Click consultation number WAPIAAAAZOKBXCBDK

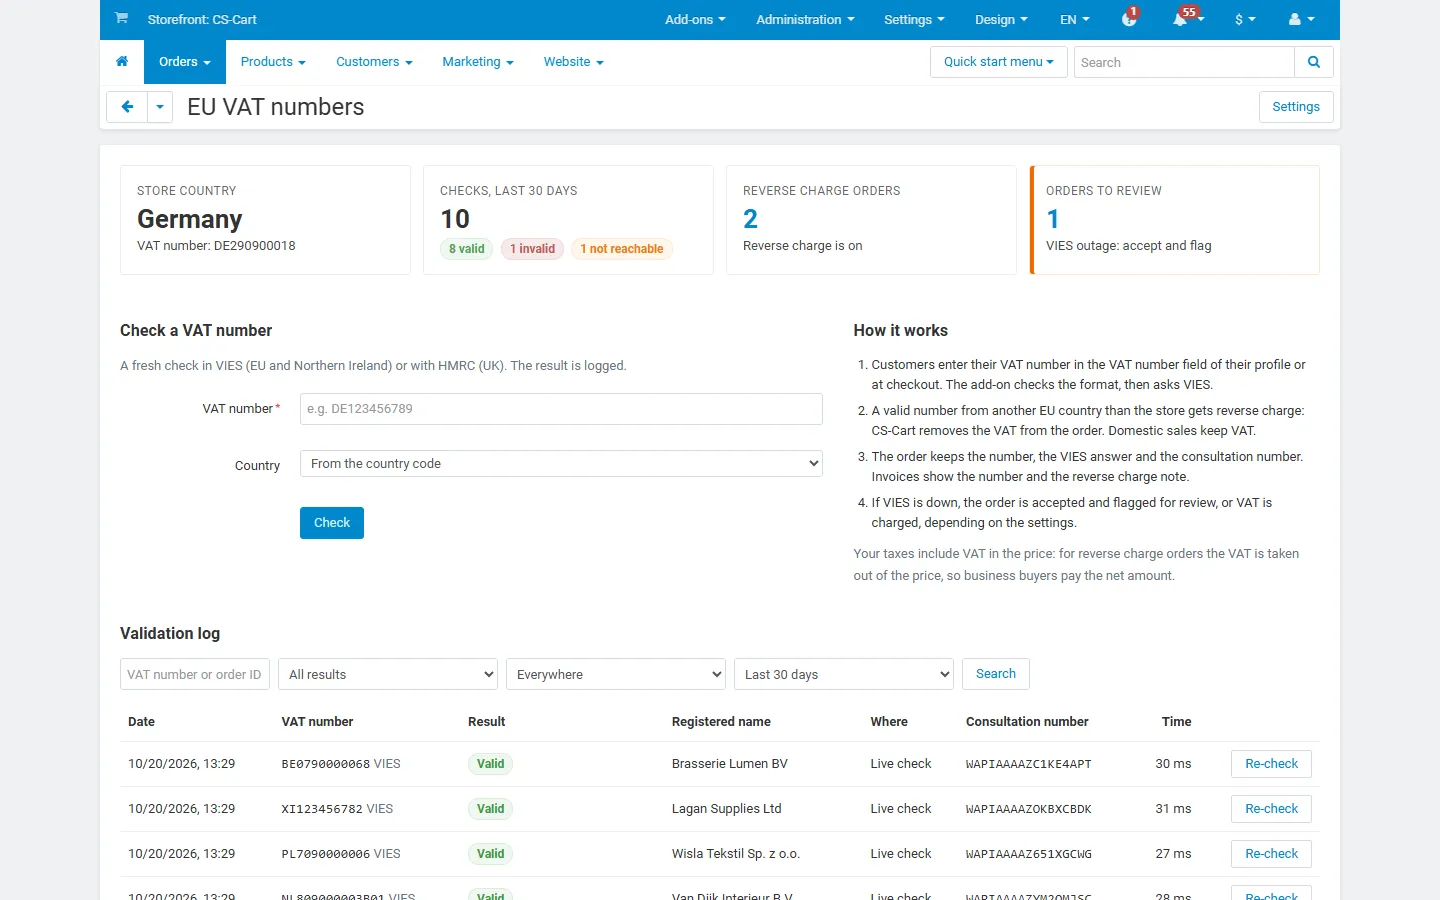coord(1028,809)
